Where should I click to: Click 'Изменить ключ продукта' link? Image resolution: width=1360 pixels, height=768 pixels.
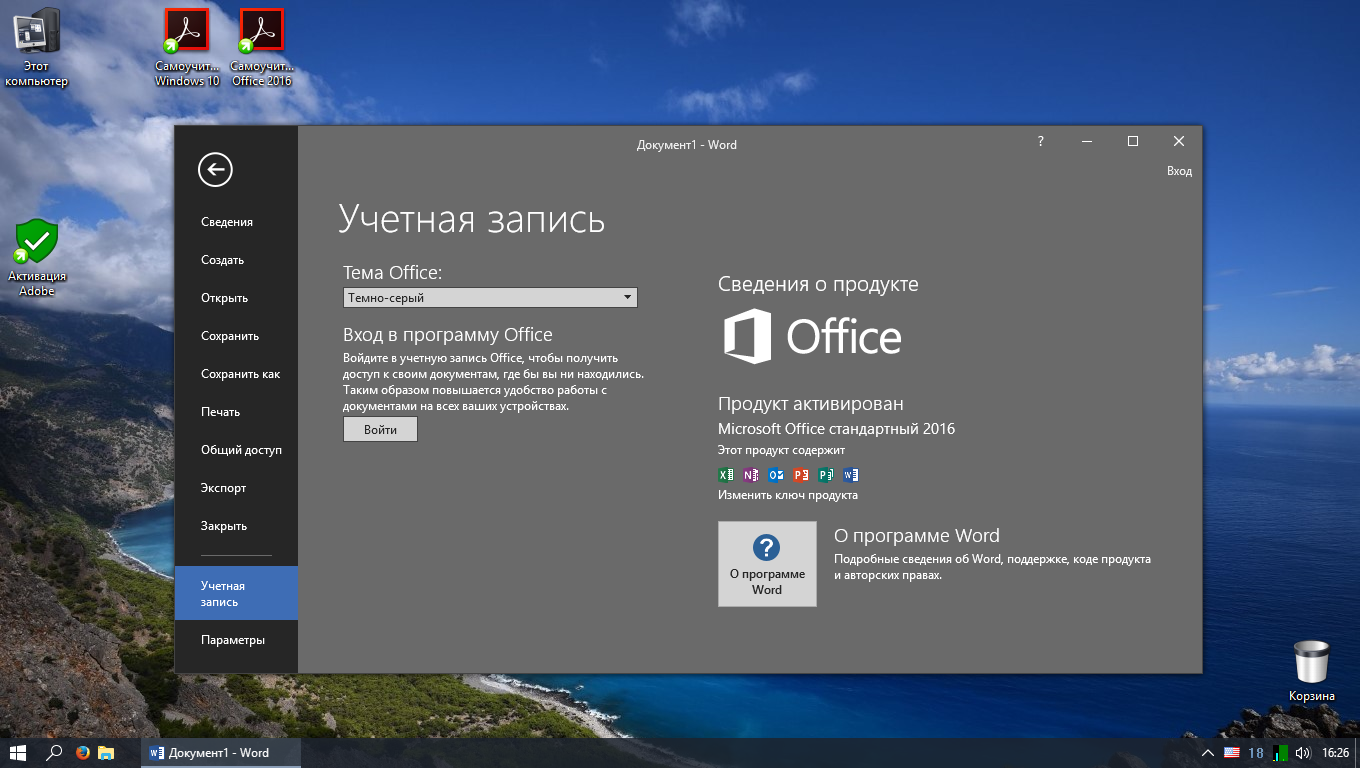pos(788,495)
